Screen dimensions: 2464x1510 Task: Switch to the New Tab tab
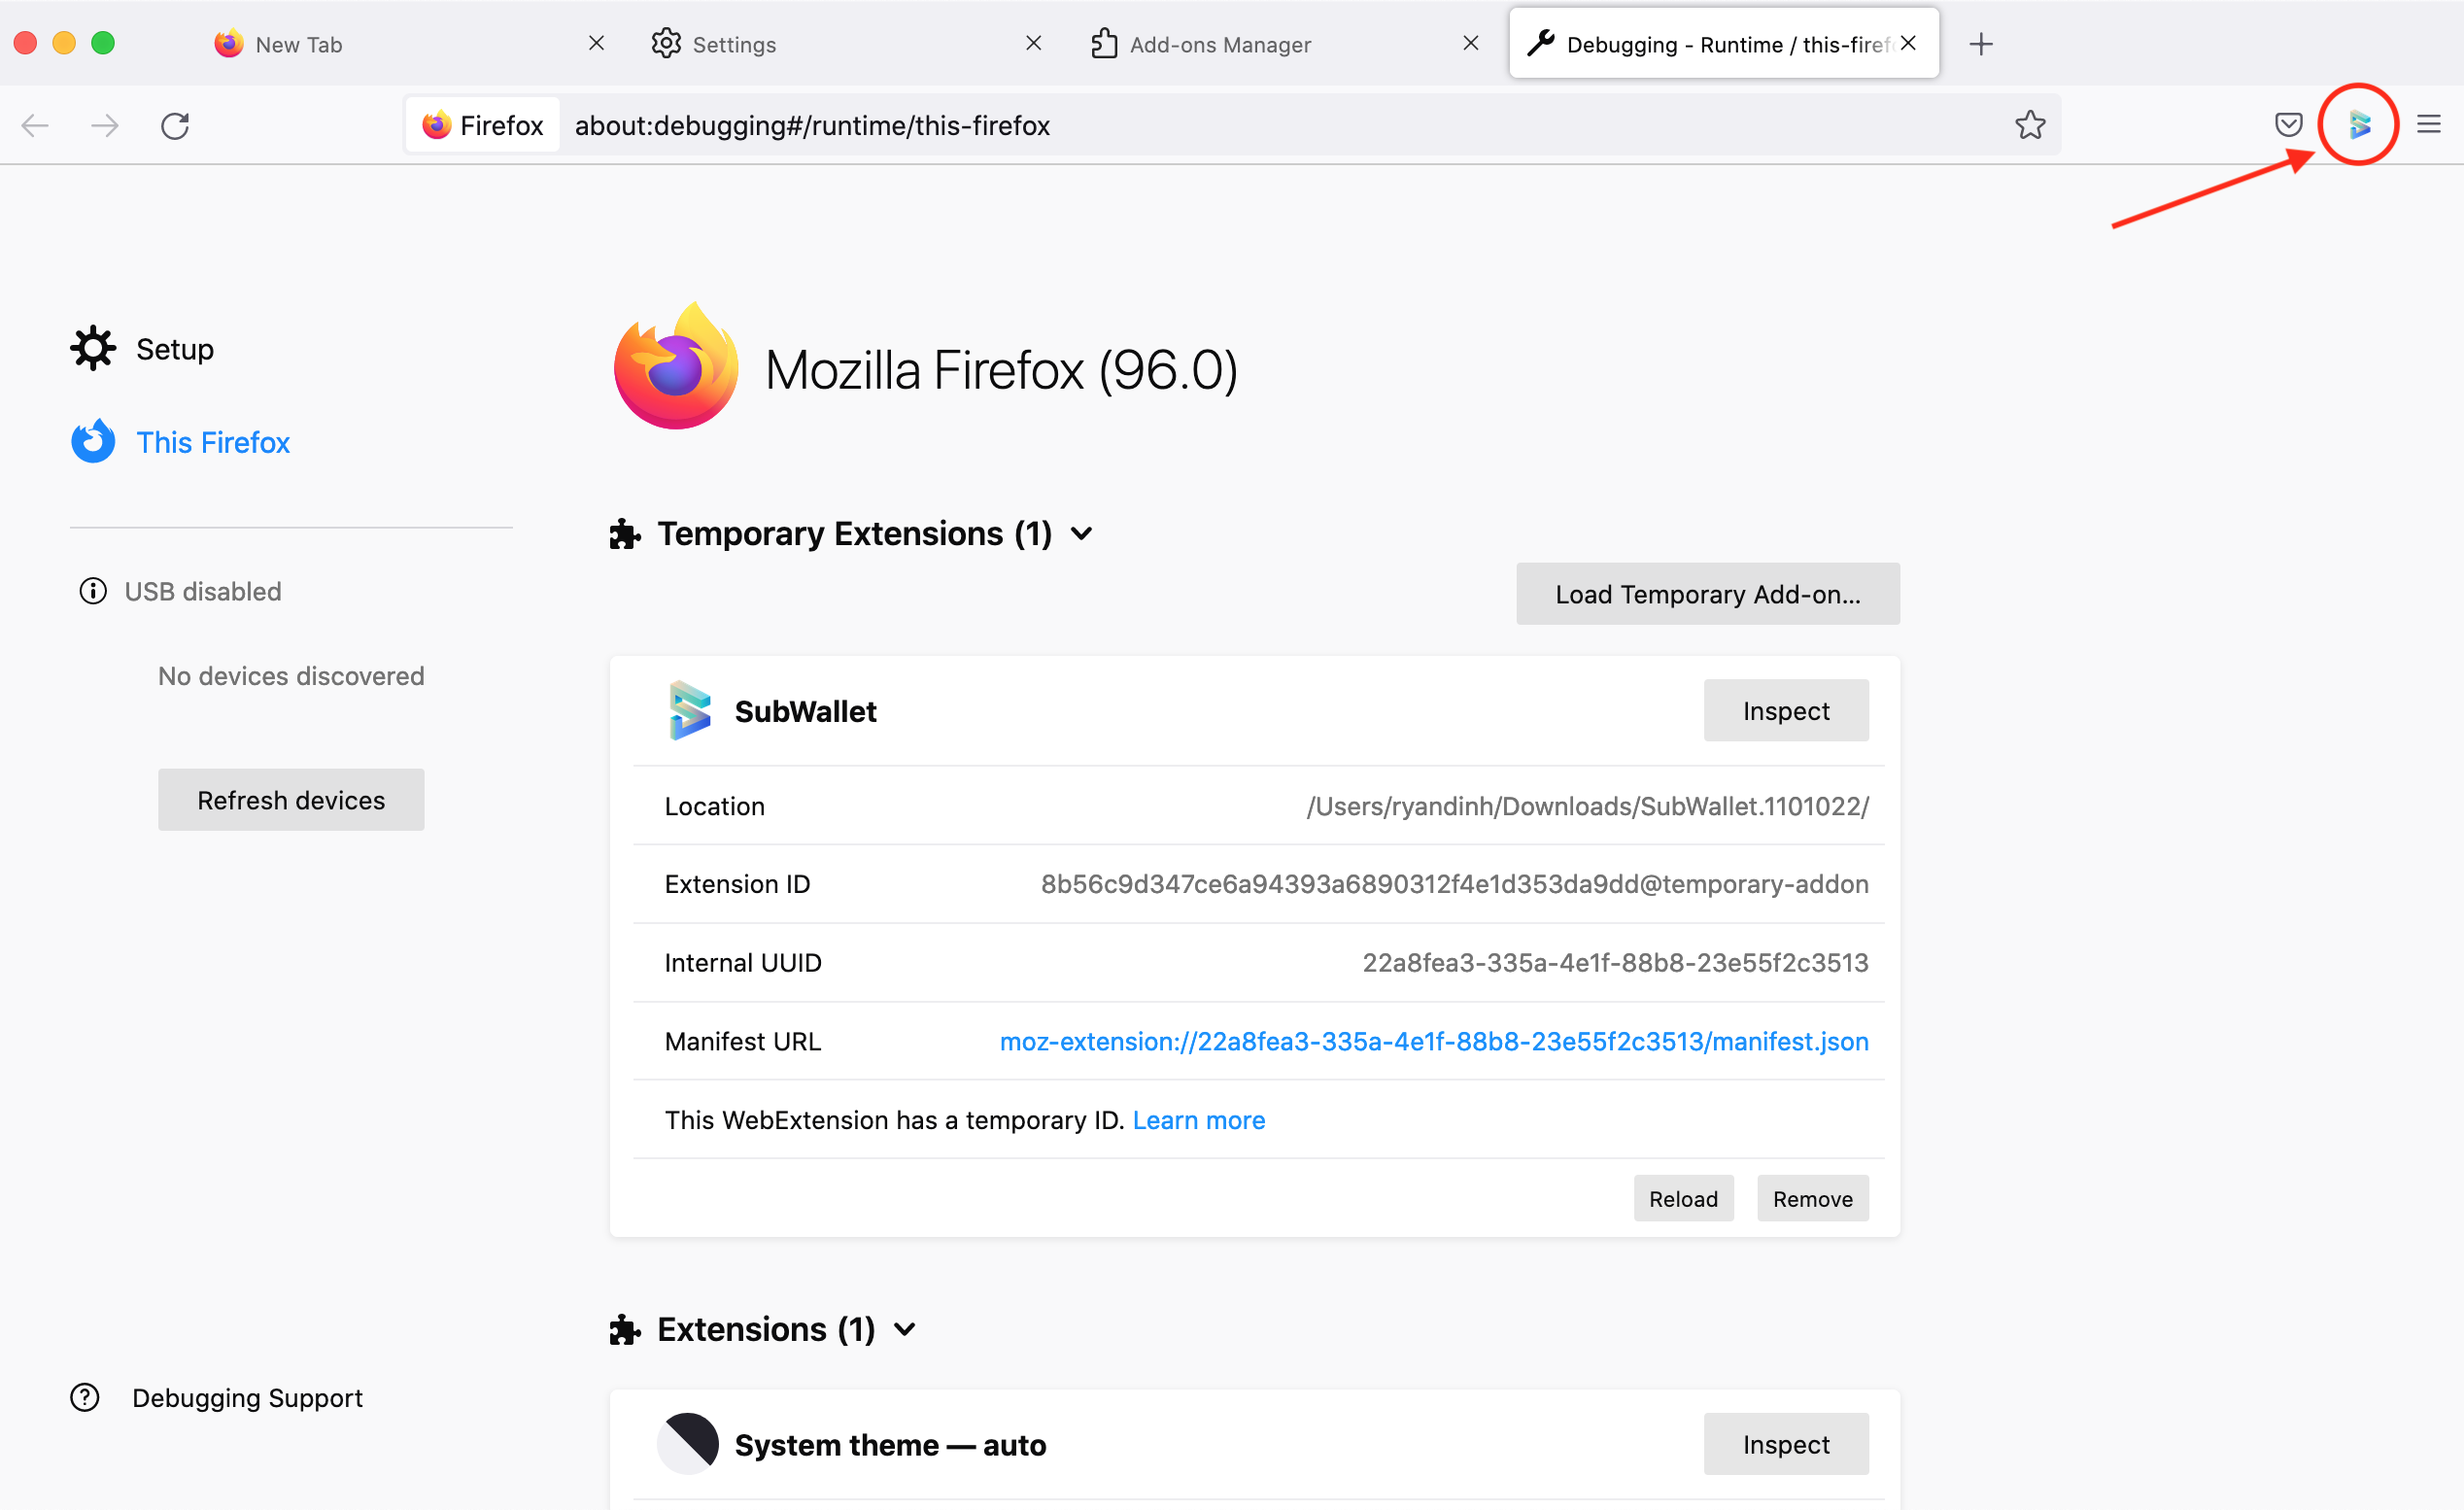tap(410, 43)
